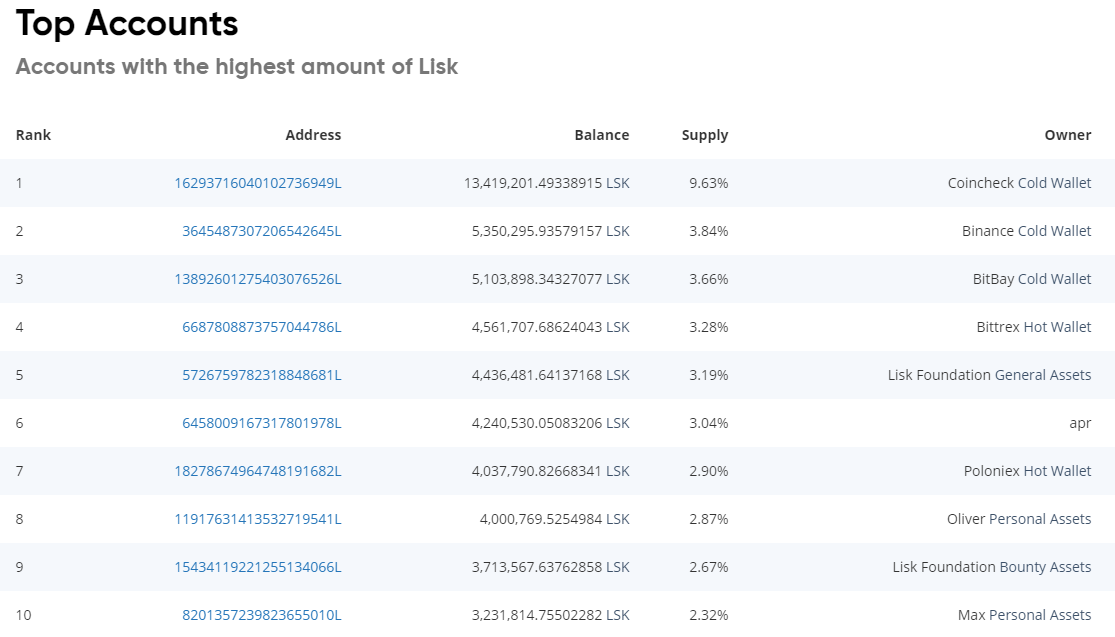Click the 9.63% supply value

(708, 183)
